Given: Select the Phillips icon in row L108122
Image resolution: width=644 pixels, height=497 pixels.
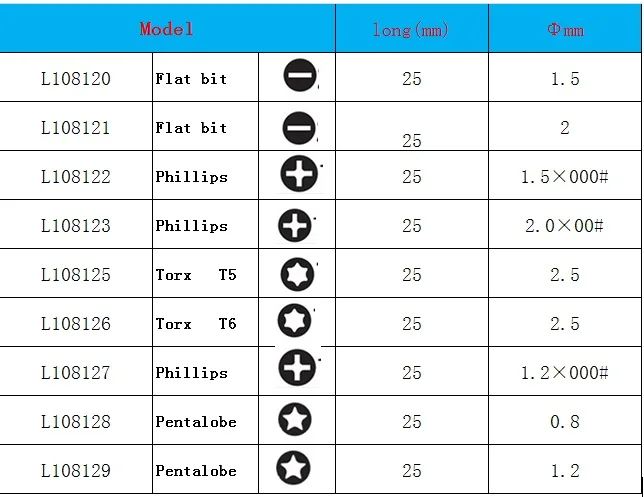Looking at the screenshot, I should (x=299, y=173).
